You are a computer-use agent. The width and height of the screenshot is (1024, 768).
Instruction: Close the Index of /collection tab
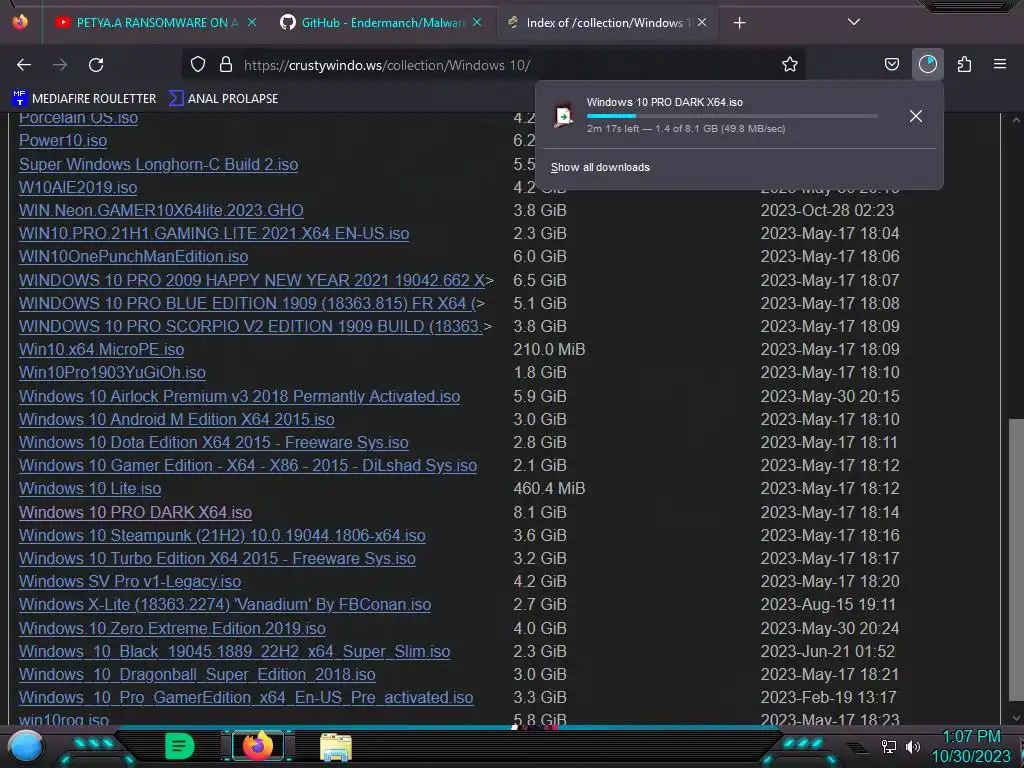coord(701,23)
